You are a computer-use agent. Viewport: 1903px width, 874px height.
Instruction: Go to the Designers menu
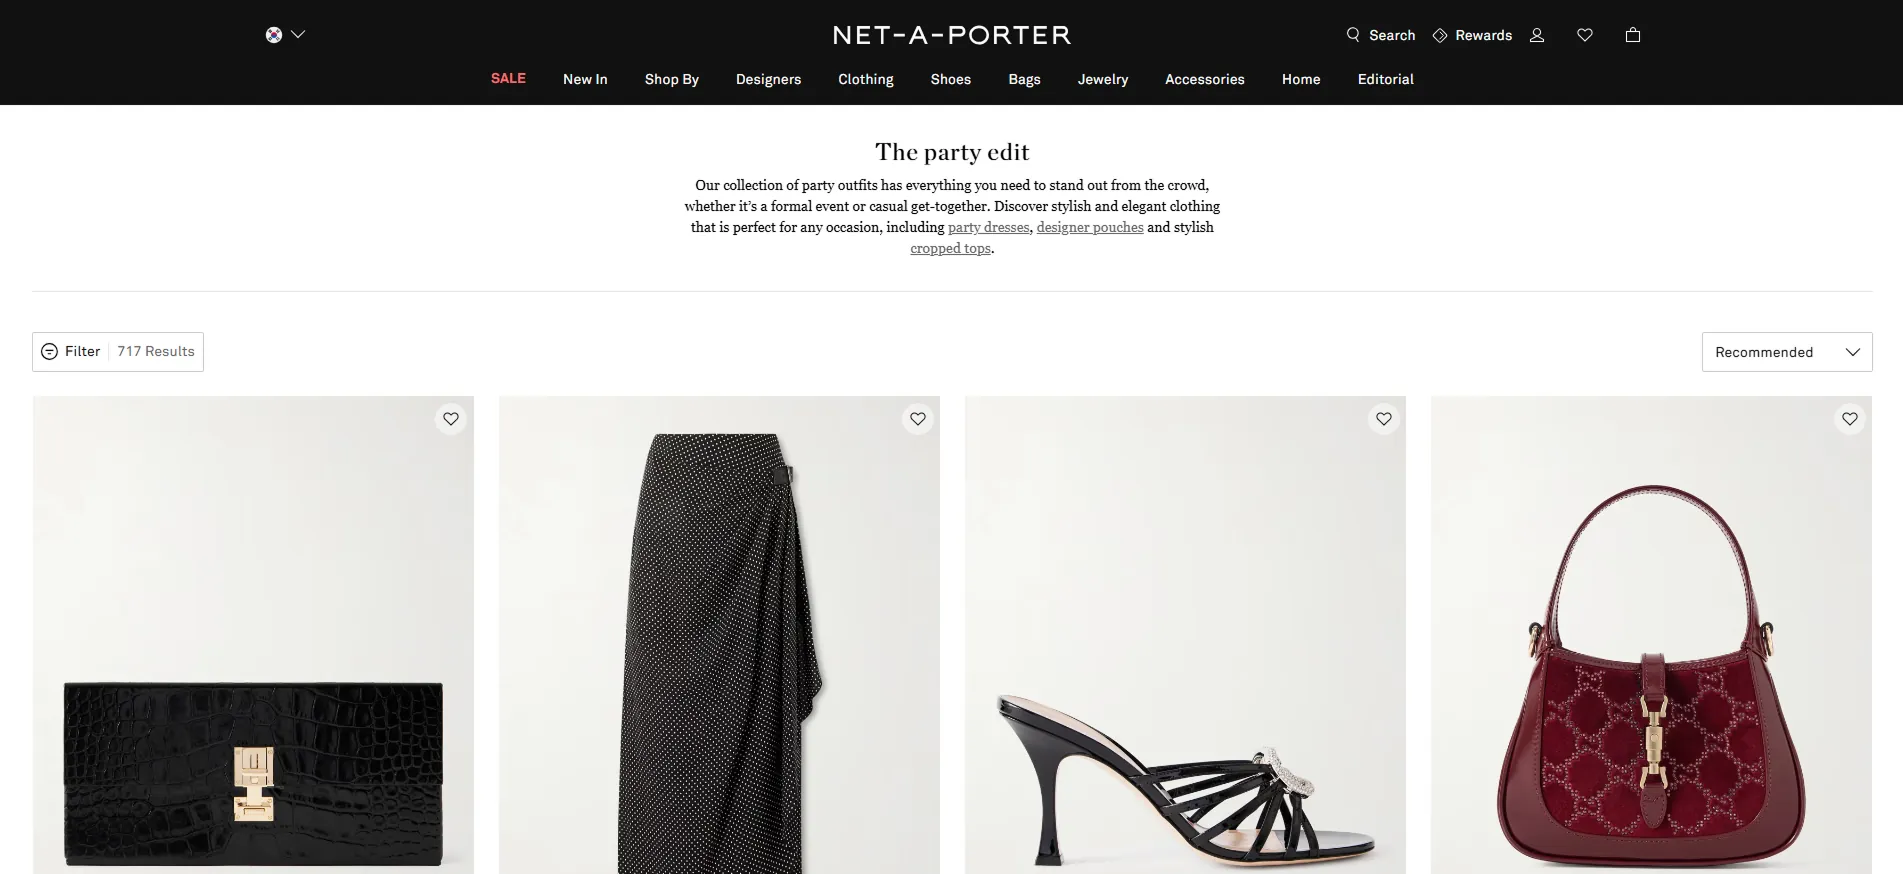(x=768, y=79)
